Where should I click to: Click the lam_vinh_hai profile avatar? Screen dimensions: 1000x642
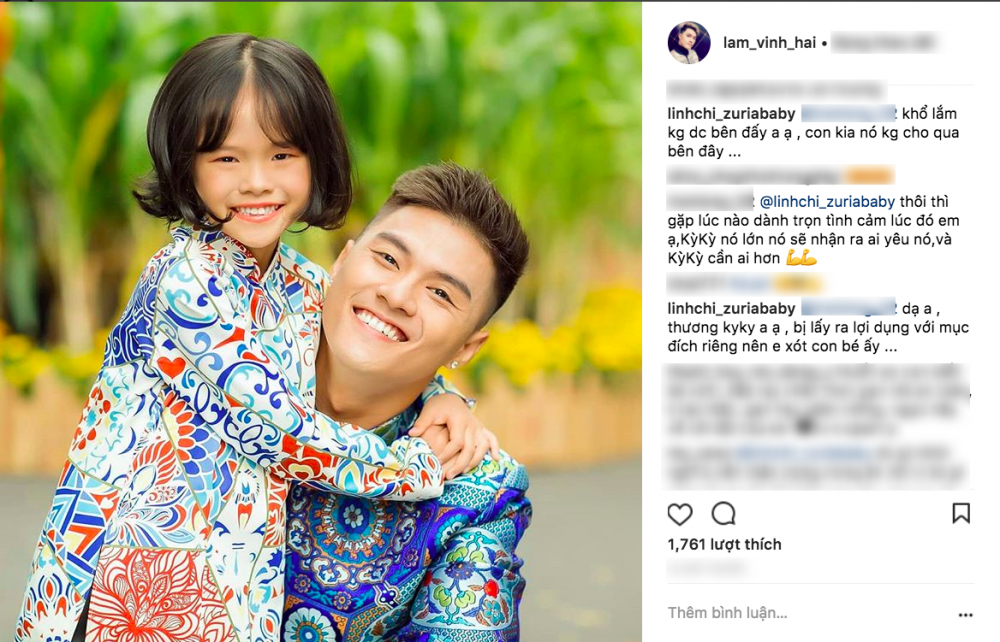click(x=689, y=43)
